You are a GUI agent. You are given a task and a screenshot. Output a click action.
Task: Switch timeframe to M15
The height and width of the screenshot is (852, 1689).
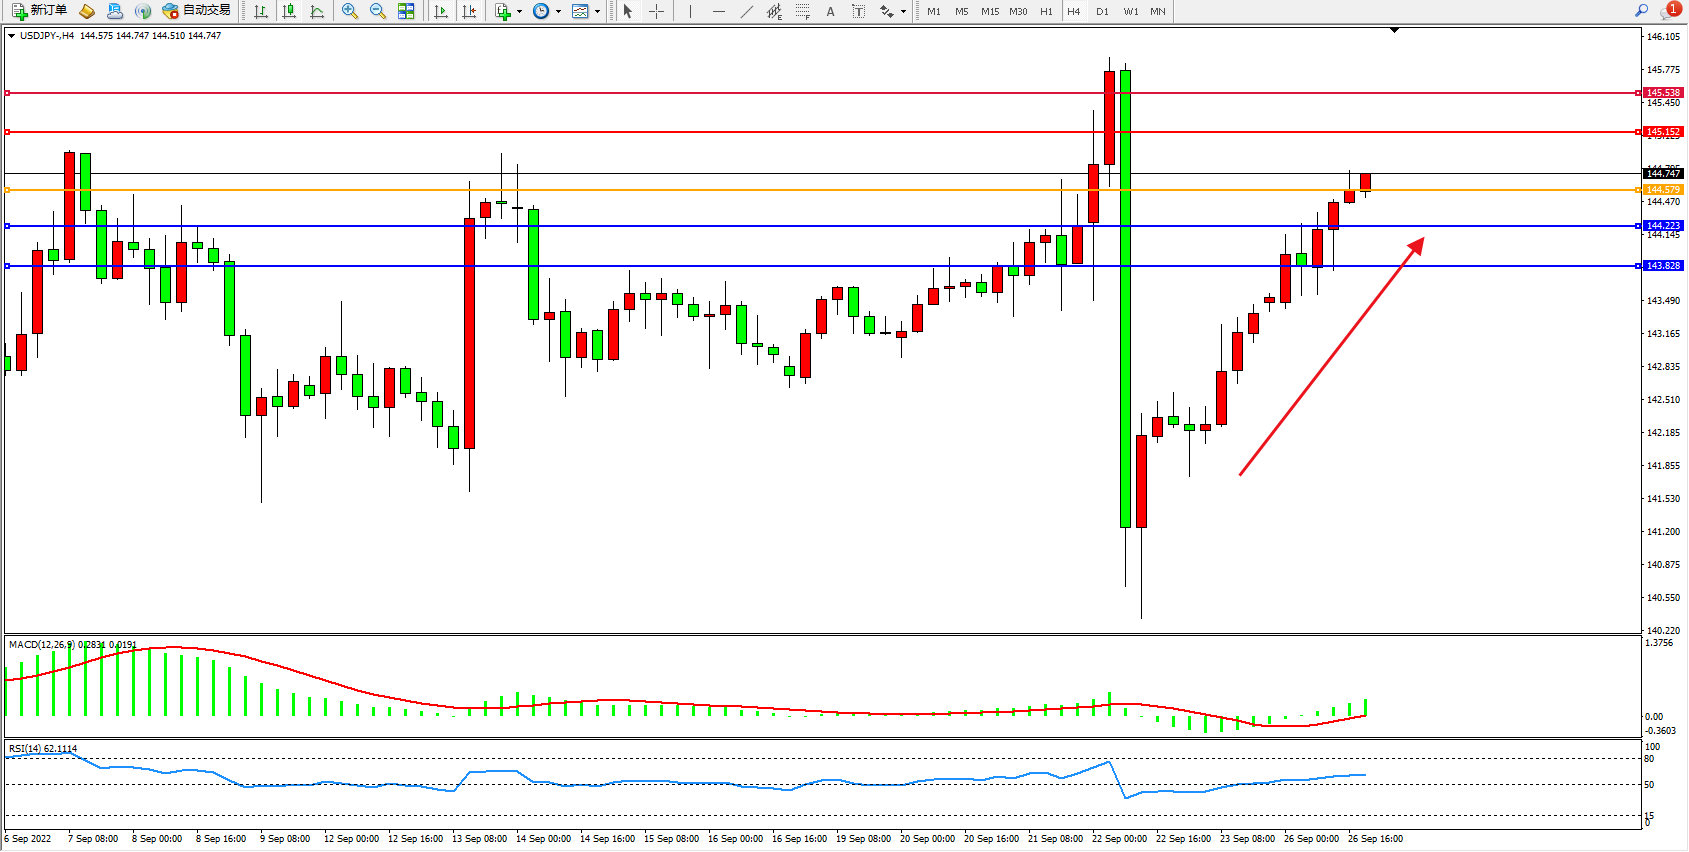point(990,11)
